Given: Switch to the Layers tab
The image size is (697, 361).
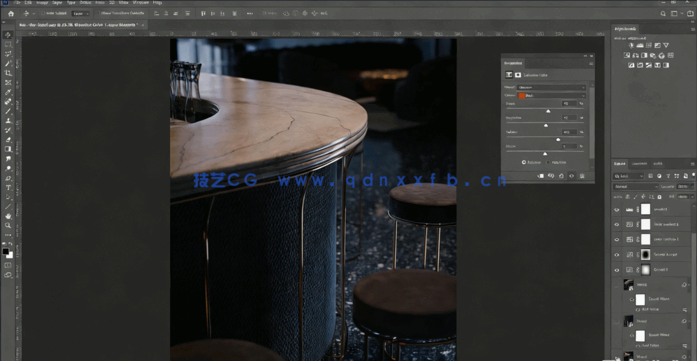Looking at the screenshot, I should point(620,164).
